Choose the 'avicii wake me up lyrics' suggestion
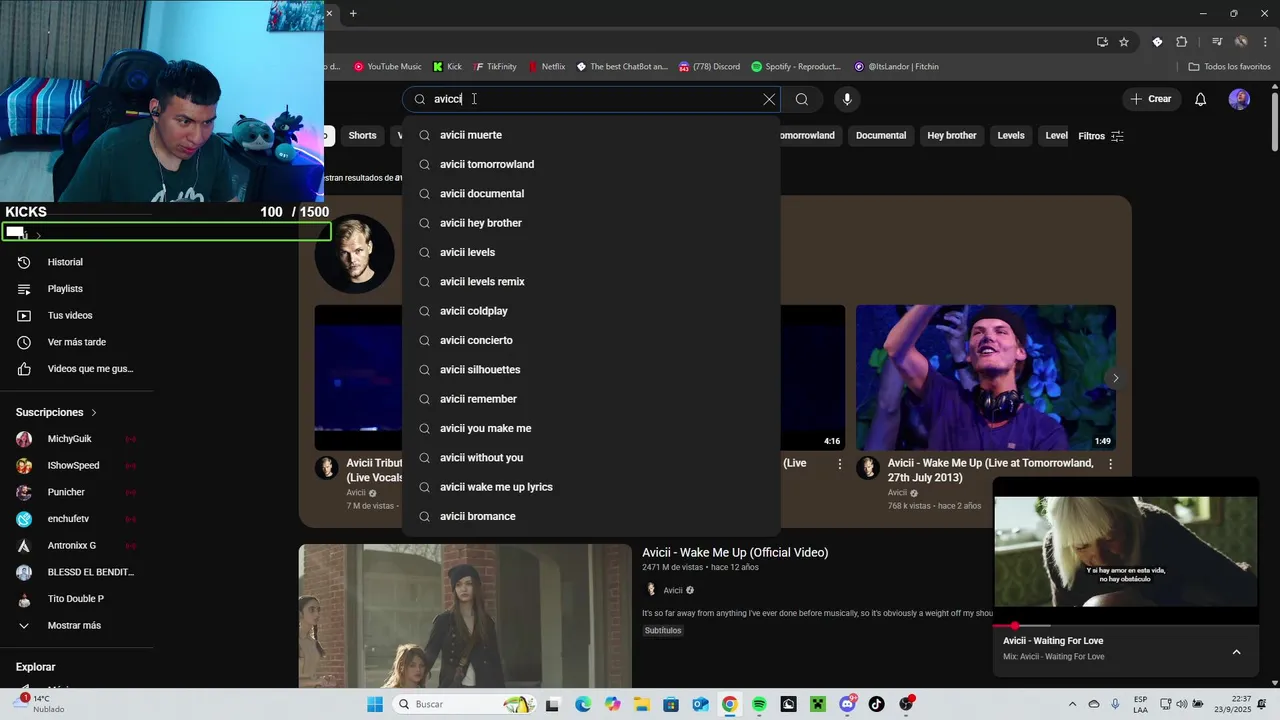 coord(591,487)
